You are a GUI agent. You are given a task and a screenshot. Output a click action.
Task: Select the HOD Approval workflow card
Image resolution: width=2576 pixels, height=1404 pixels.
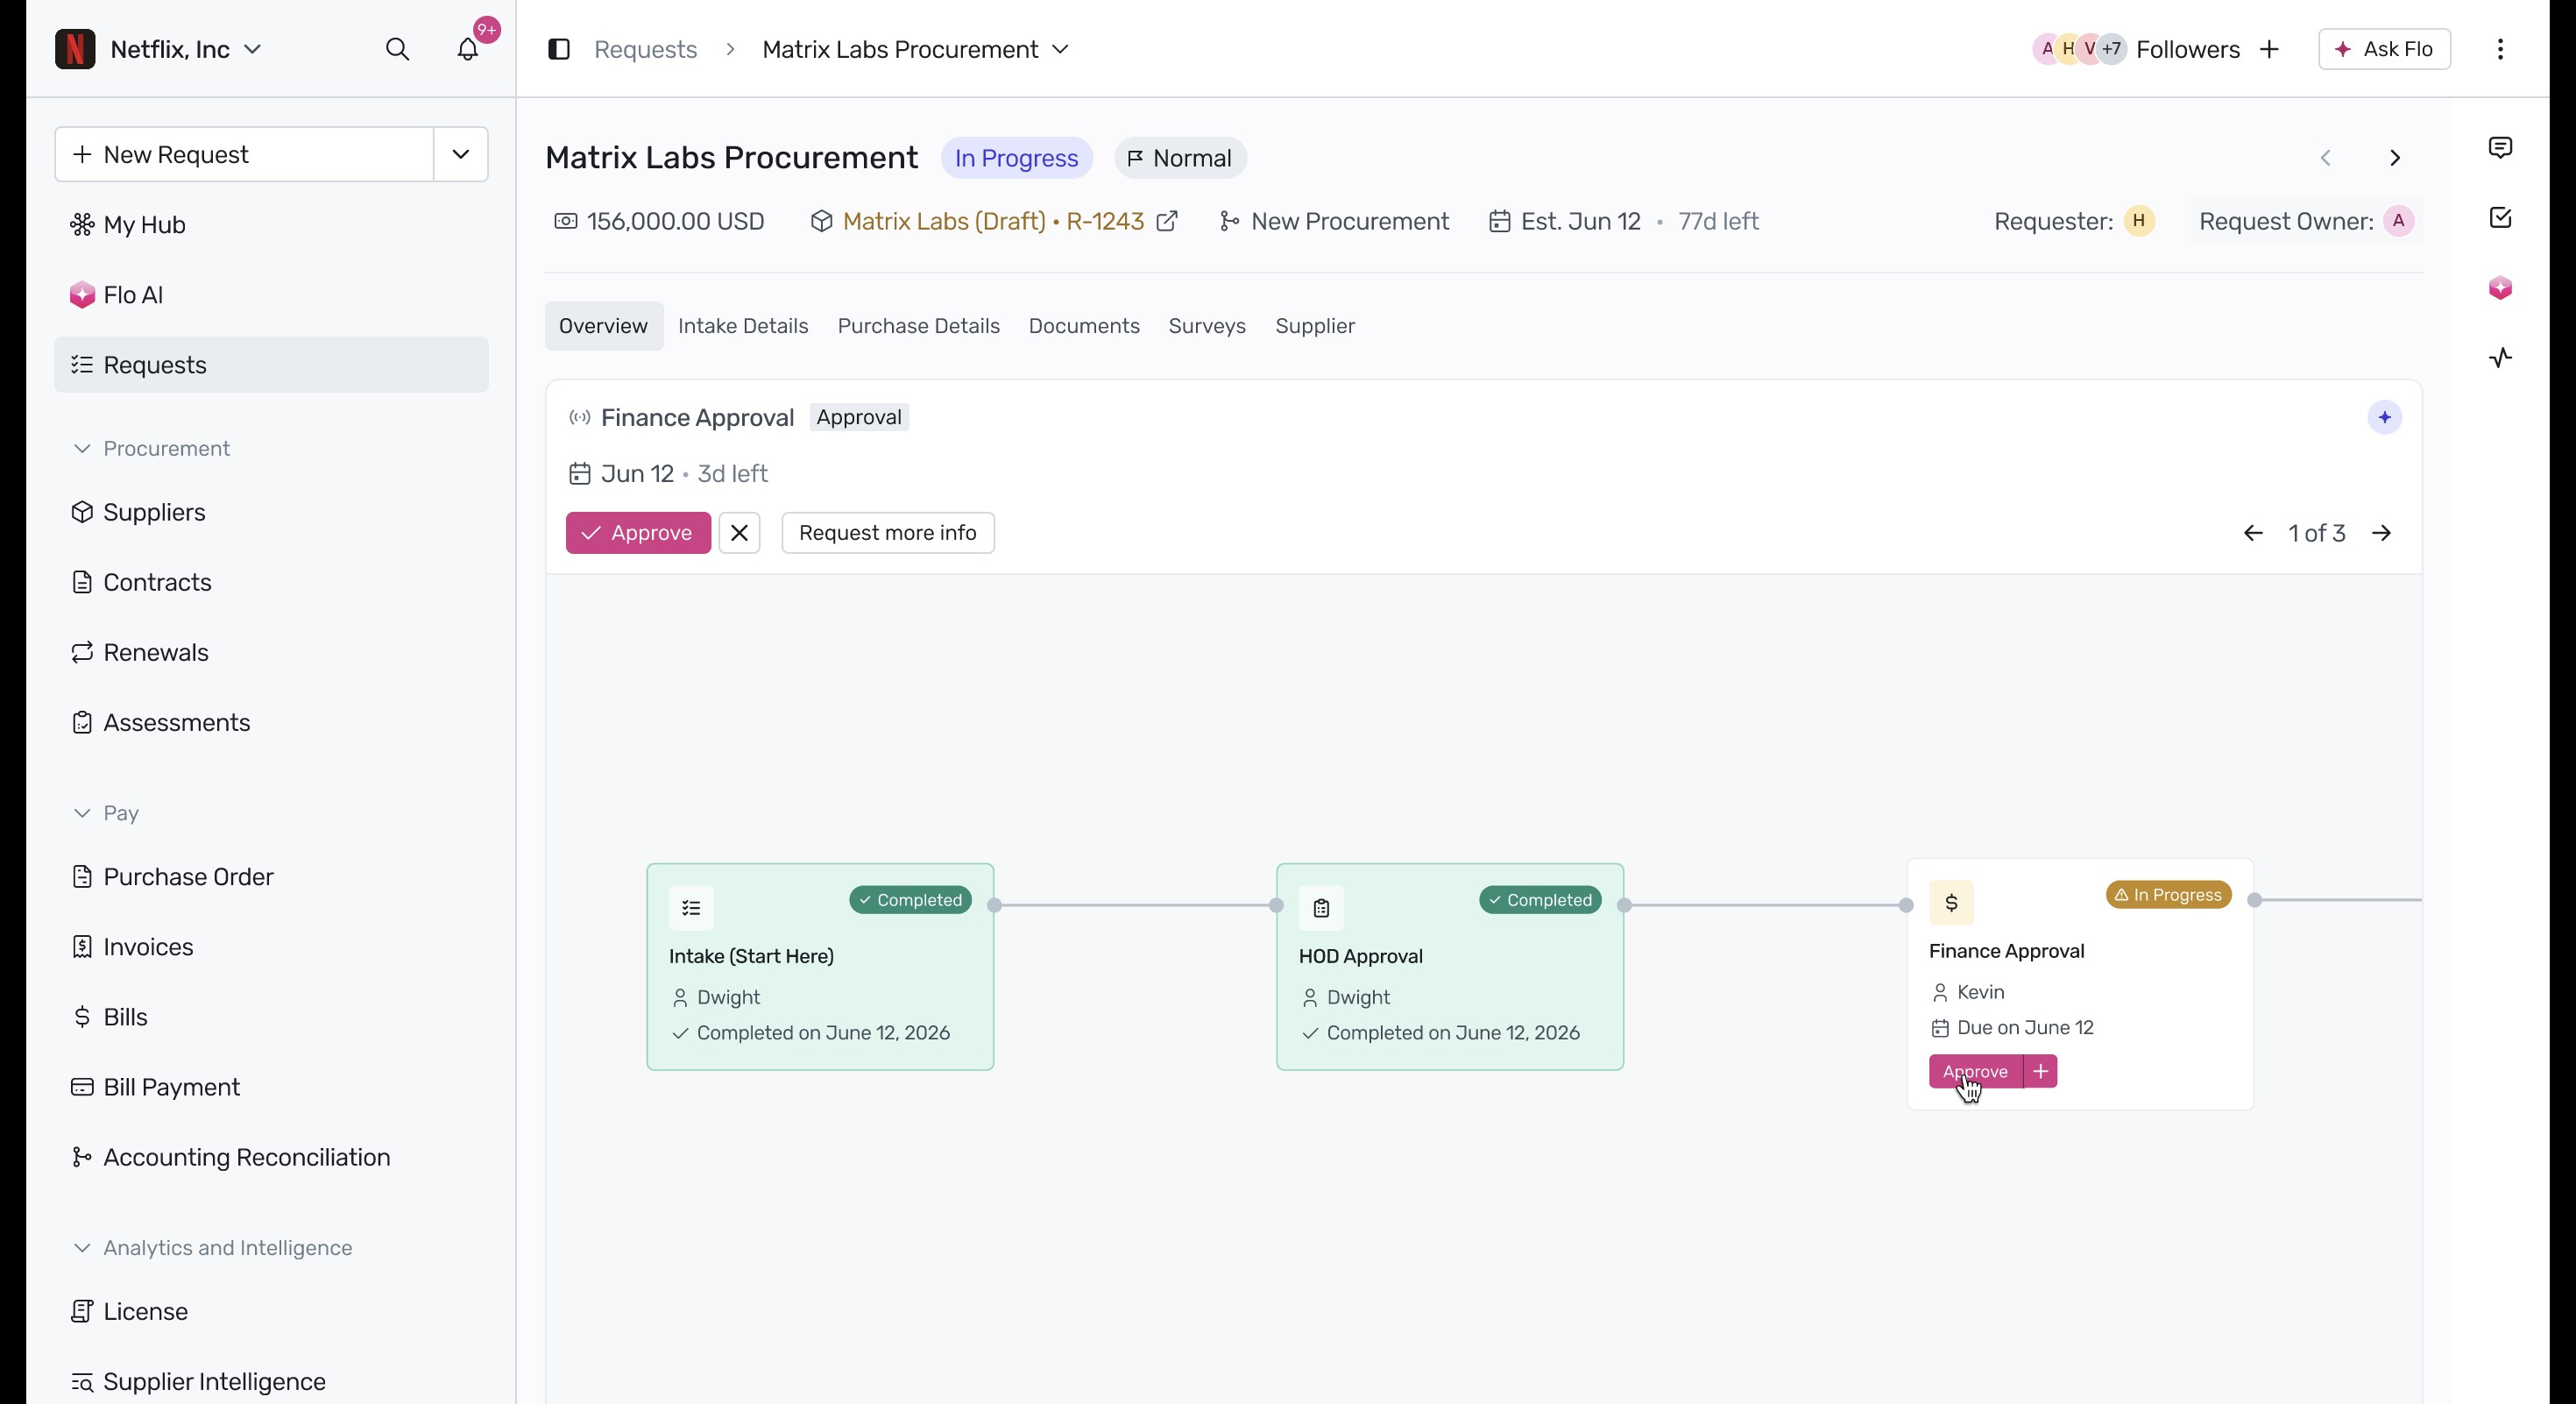click(1450, 967)
